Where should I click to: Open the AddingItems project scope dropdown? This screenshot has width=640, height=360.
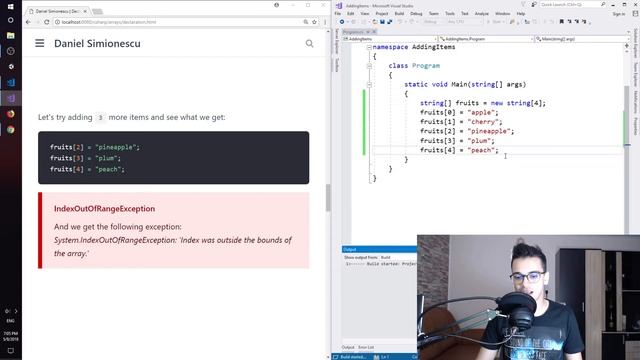390,39
